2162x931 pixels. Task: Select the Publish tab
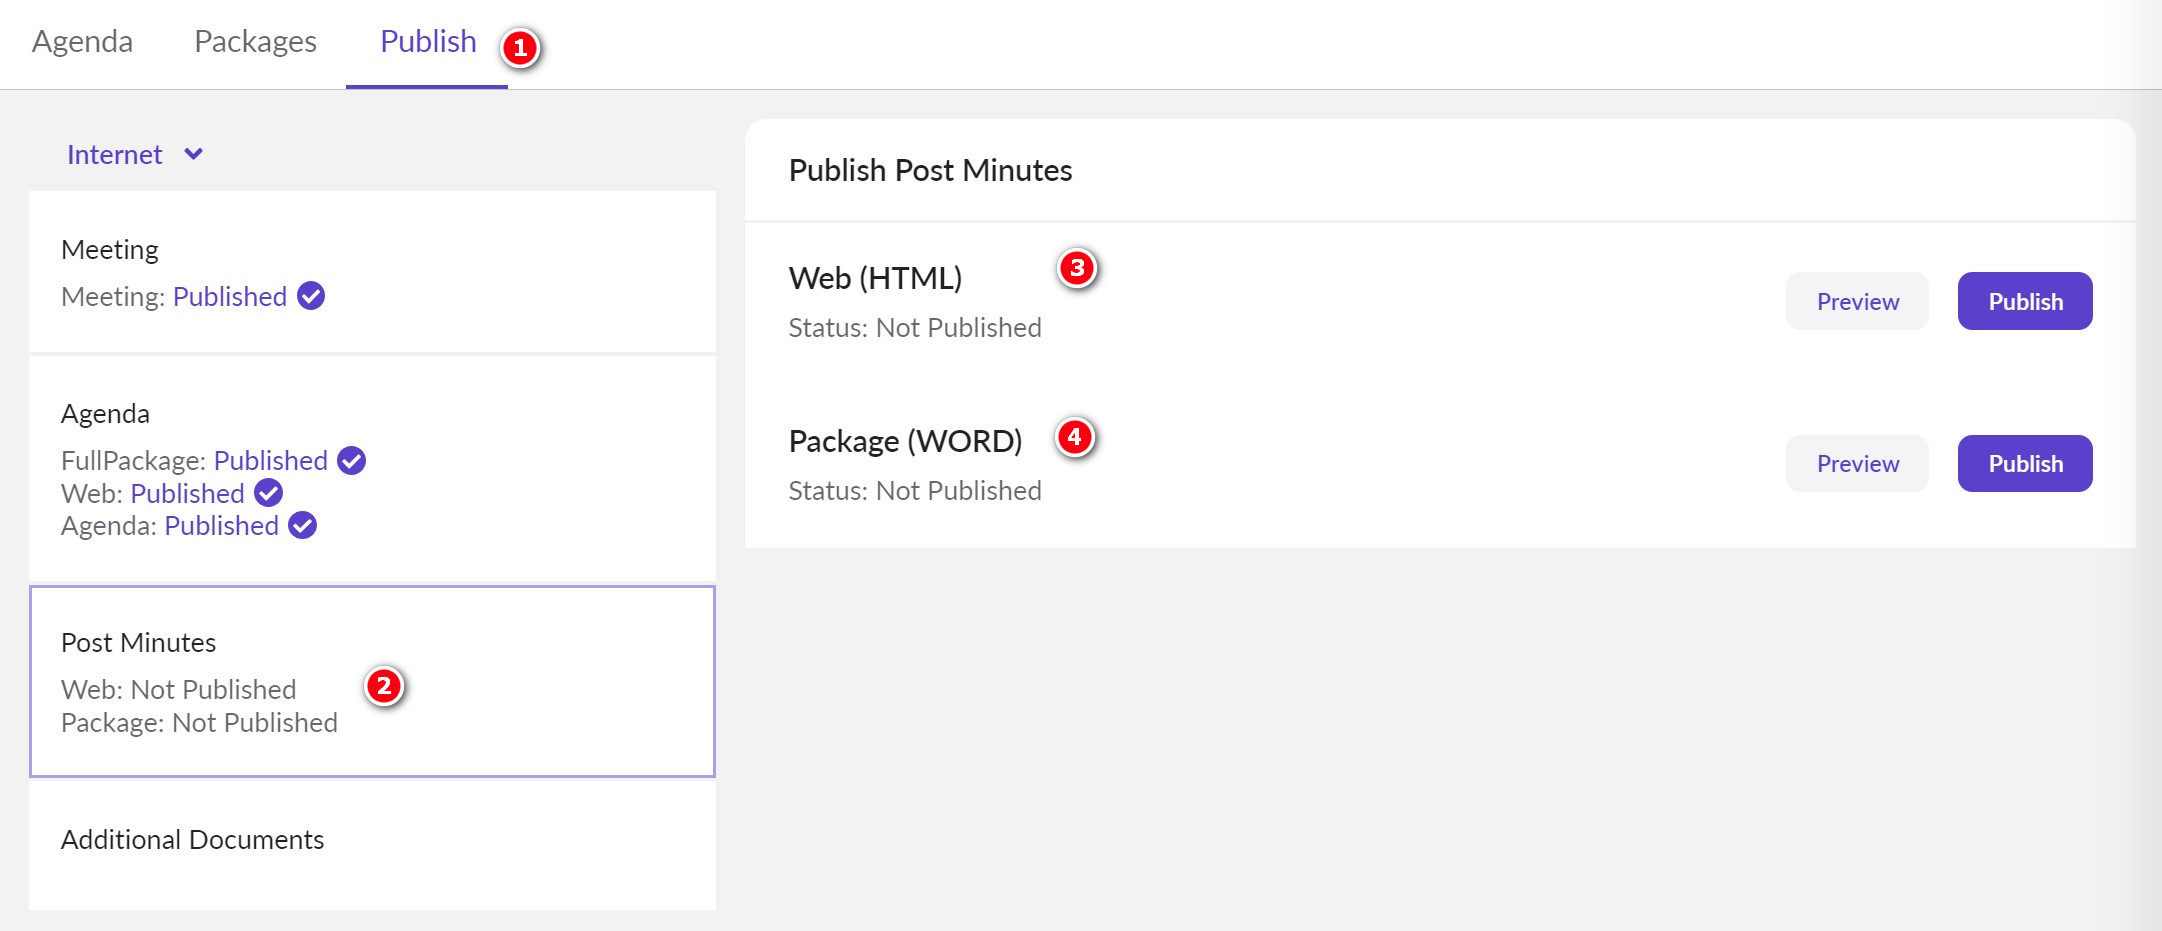tap(428, 42)
